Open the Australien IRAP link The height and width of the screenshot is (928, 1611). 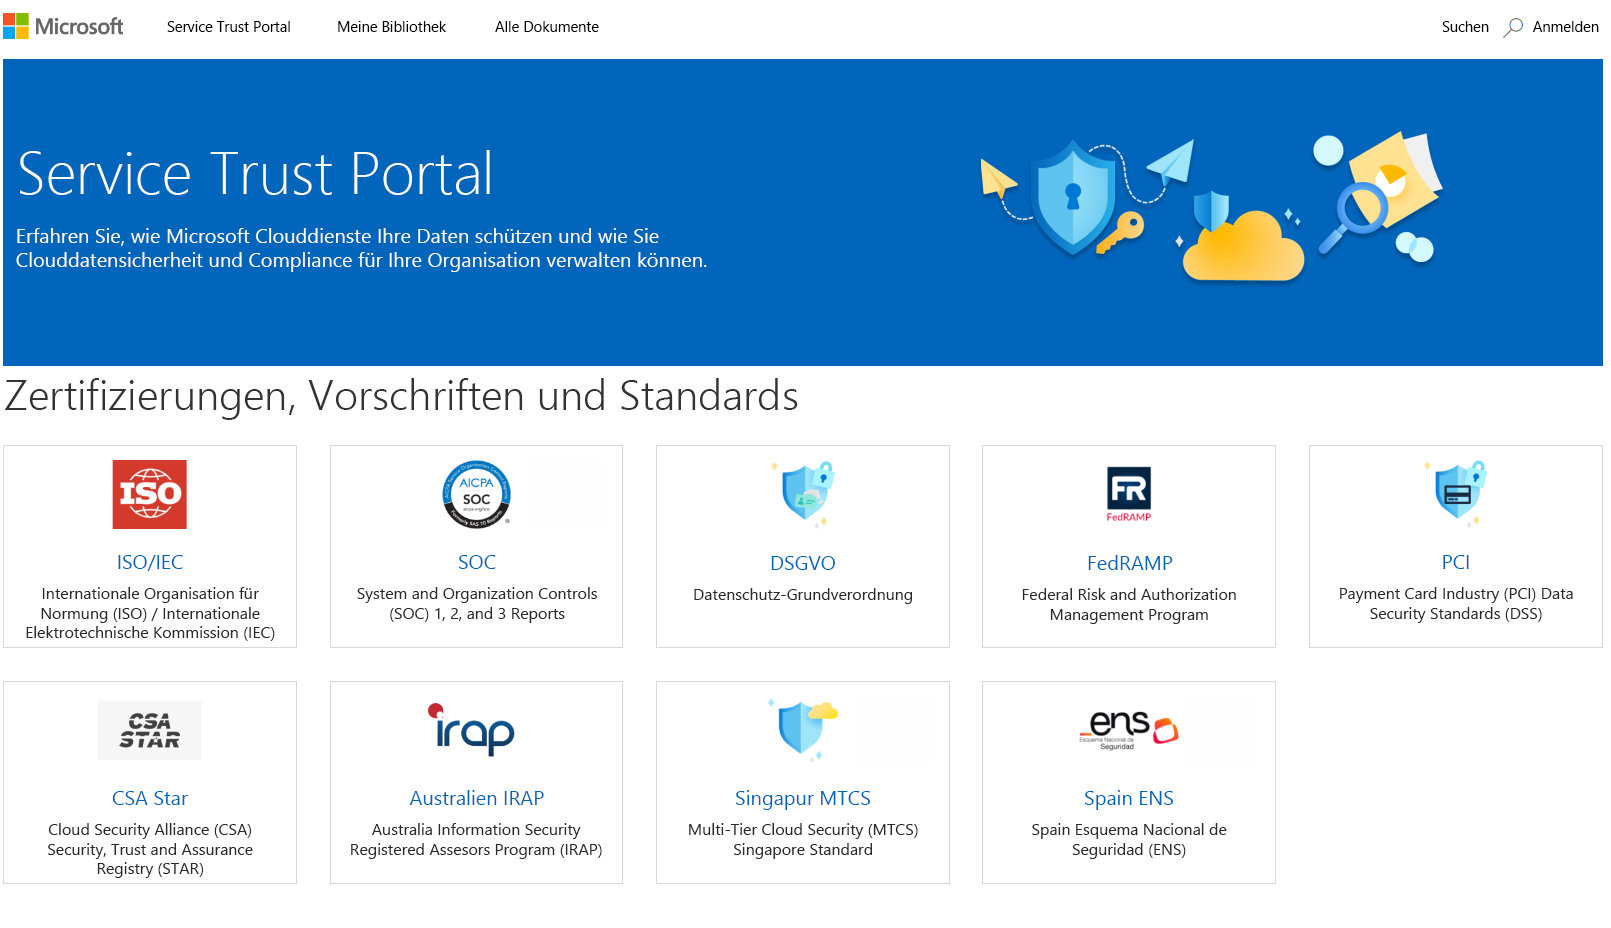tap(477, 798)
